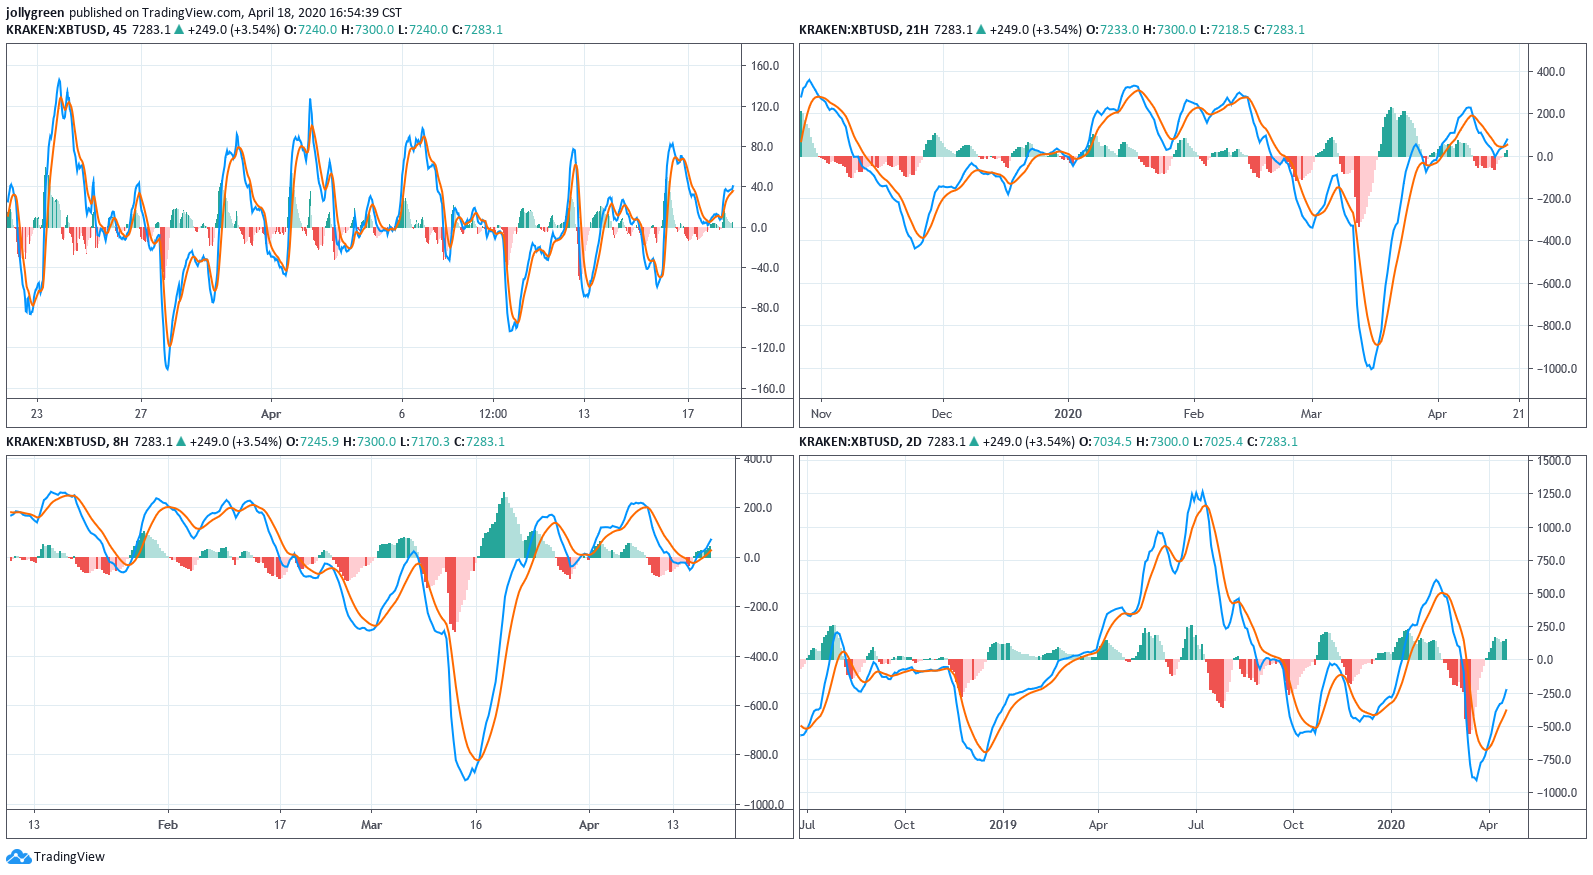Click the Mar label on the 8H time axis

tap(372, 825)
